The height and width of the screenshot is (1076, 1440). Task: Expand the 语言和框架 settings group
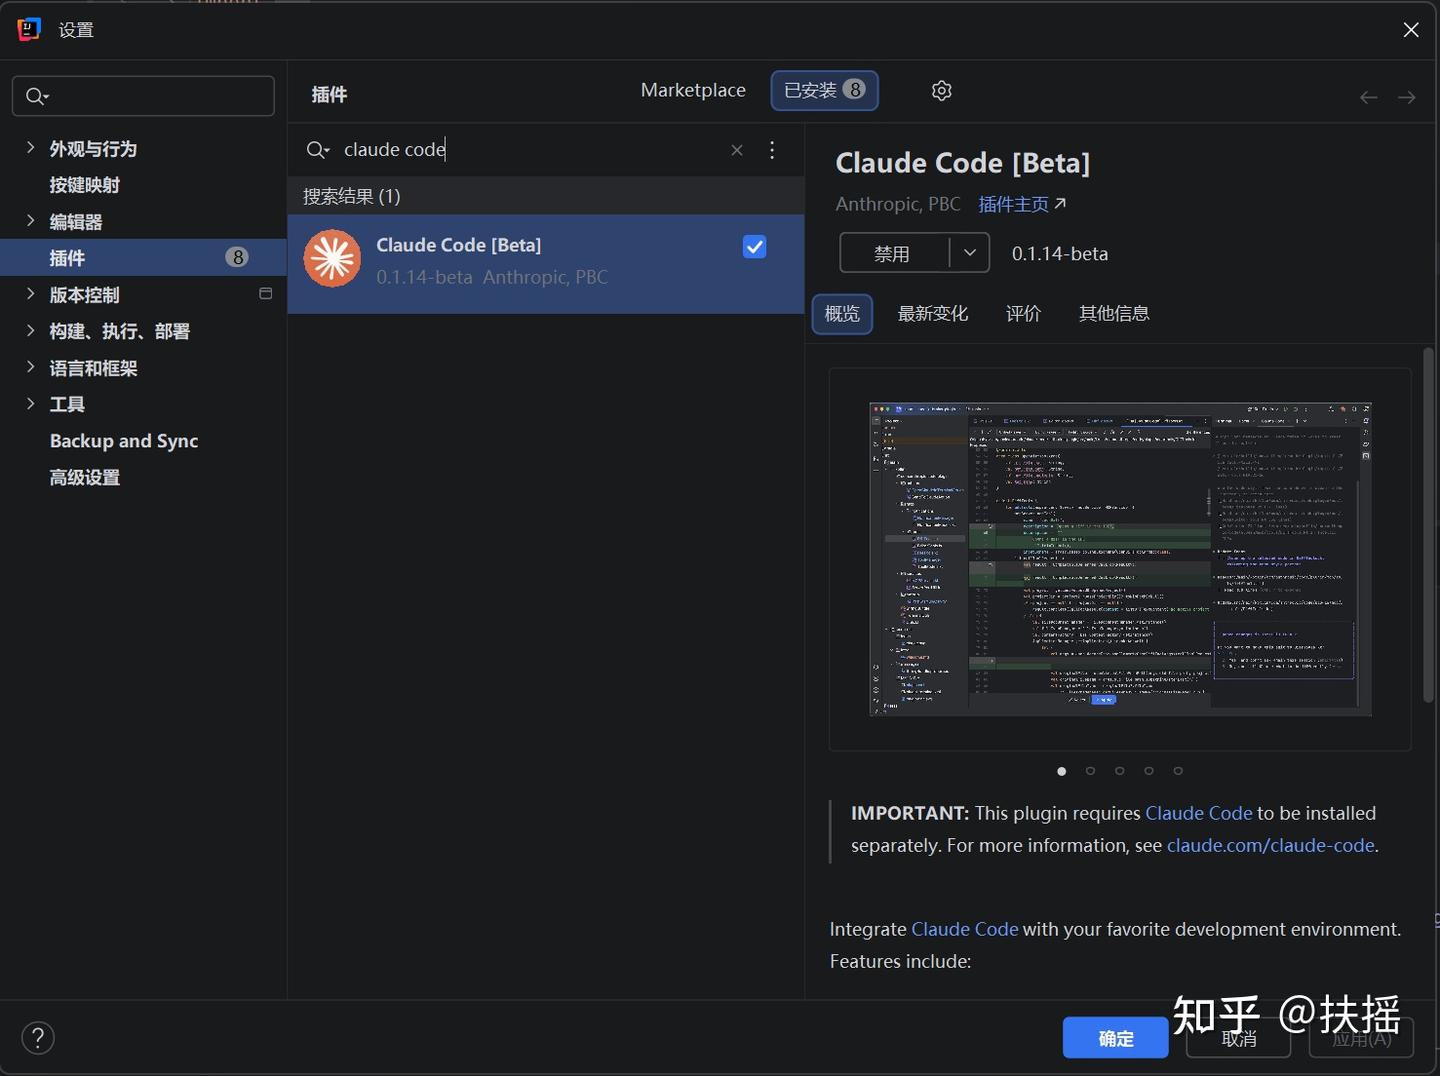tap(30, 367)
